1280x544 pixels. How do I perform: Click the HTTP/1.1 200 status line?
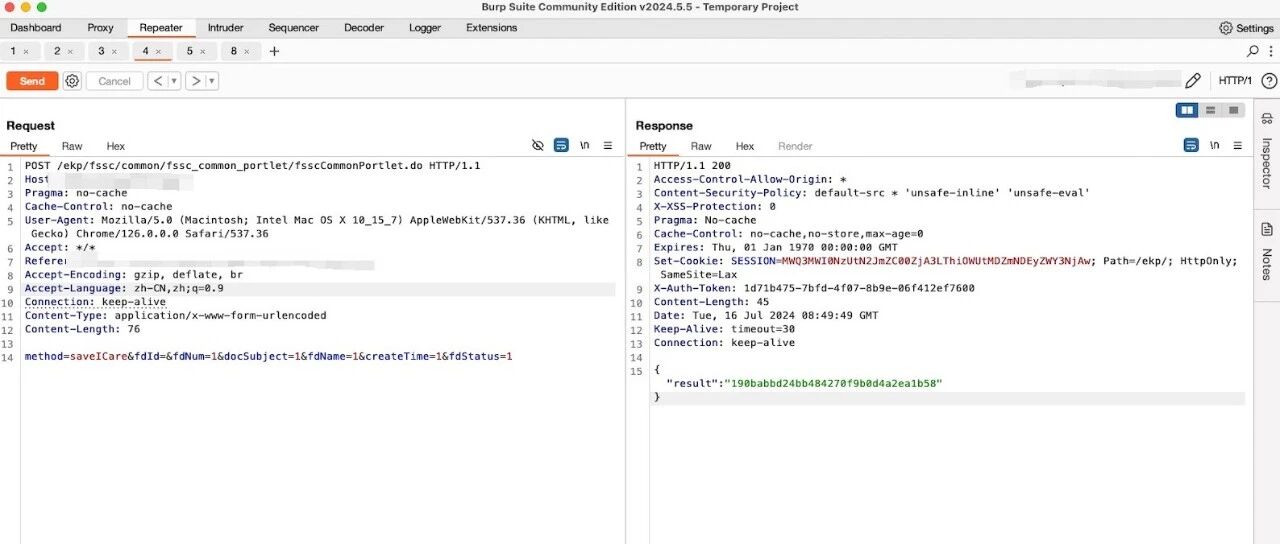[692, 165]
